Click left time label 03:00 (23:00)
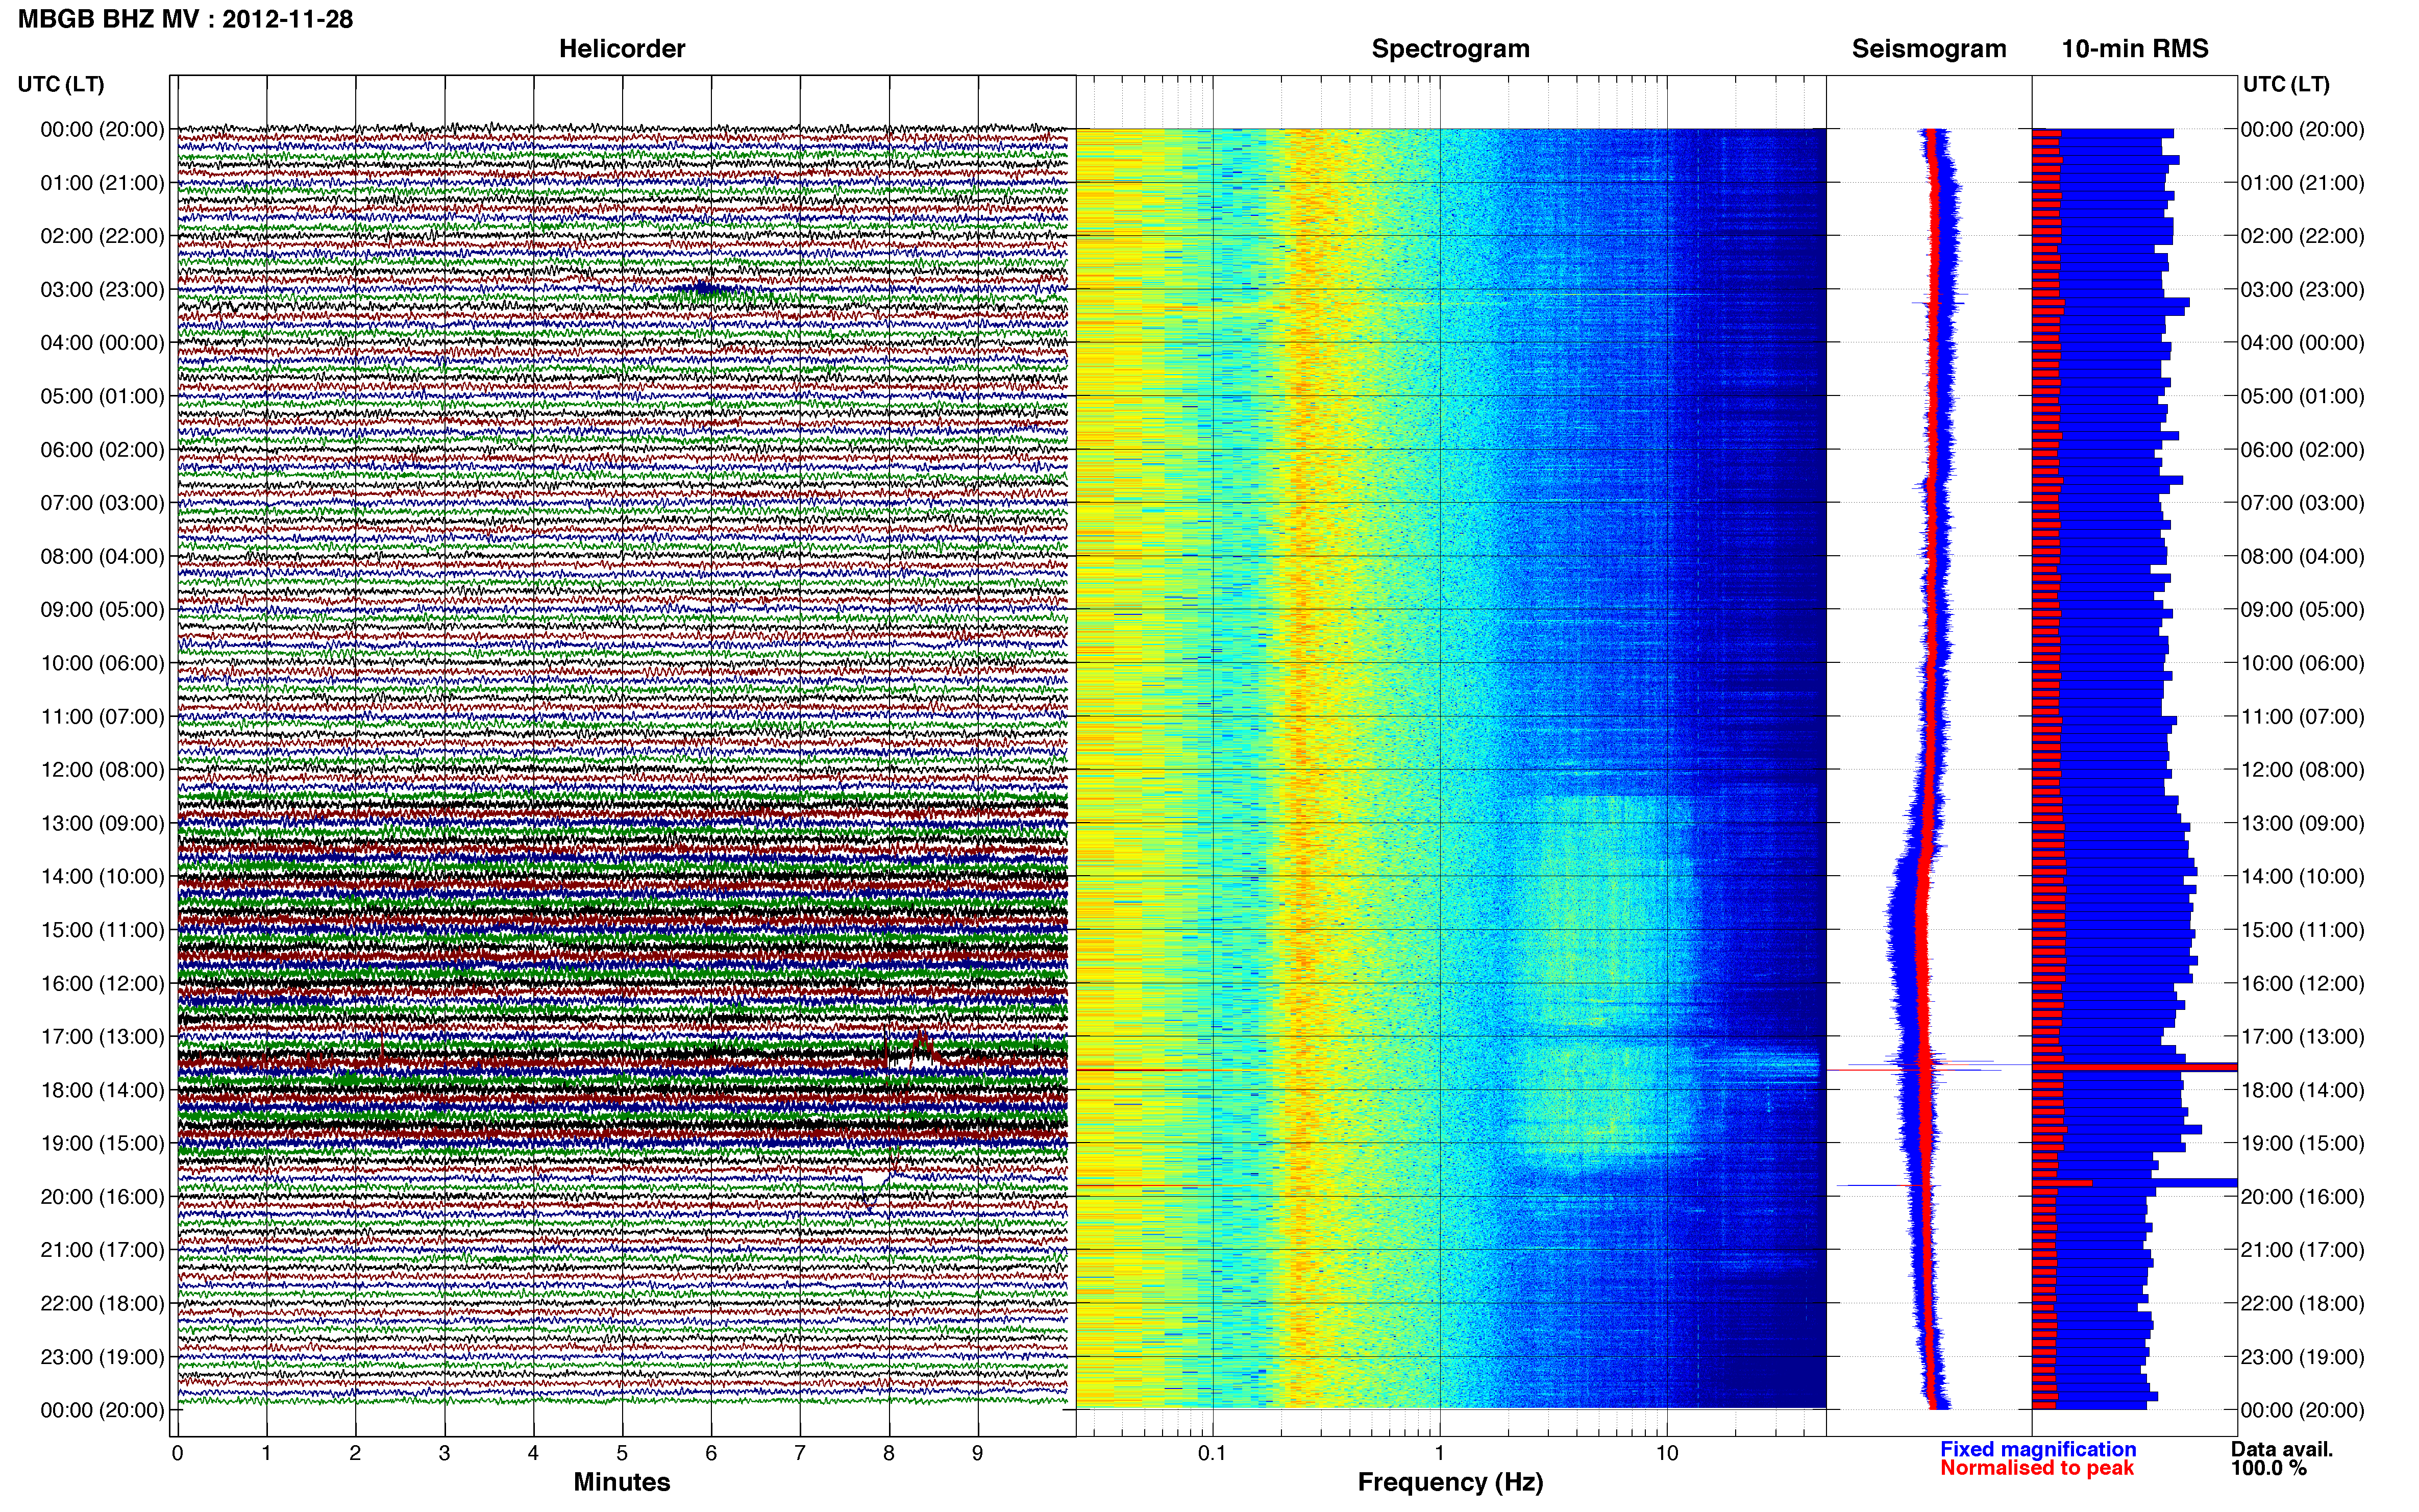This screenshot has width=2419, height=1512. pyautogui.click(x=102, y=289)
